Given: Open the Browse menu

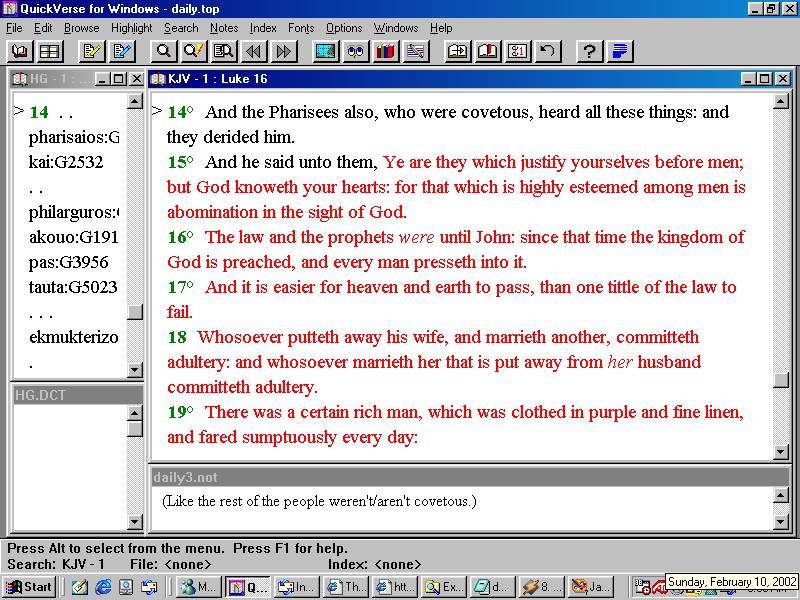Looking at the screenshot, I should coord(82,28).
